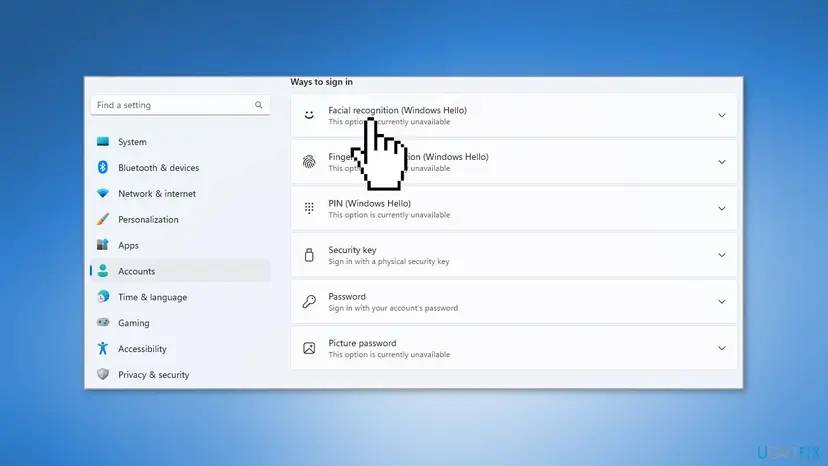Viewport: 828px width, 466px height.
Task: Select Accounts in the sidebar
Action: click(x=181, y=271)
